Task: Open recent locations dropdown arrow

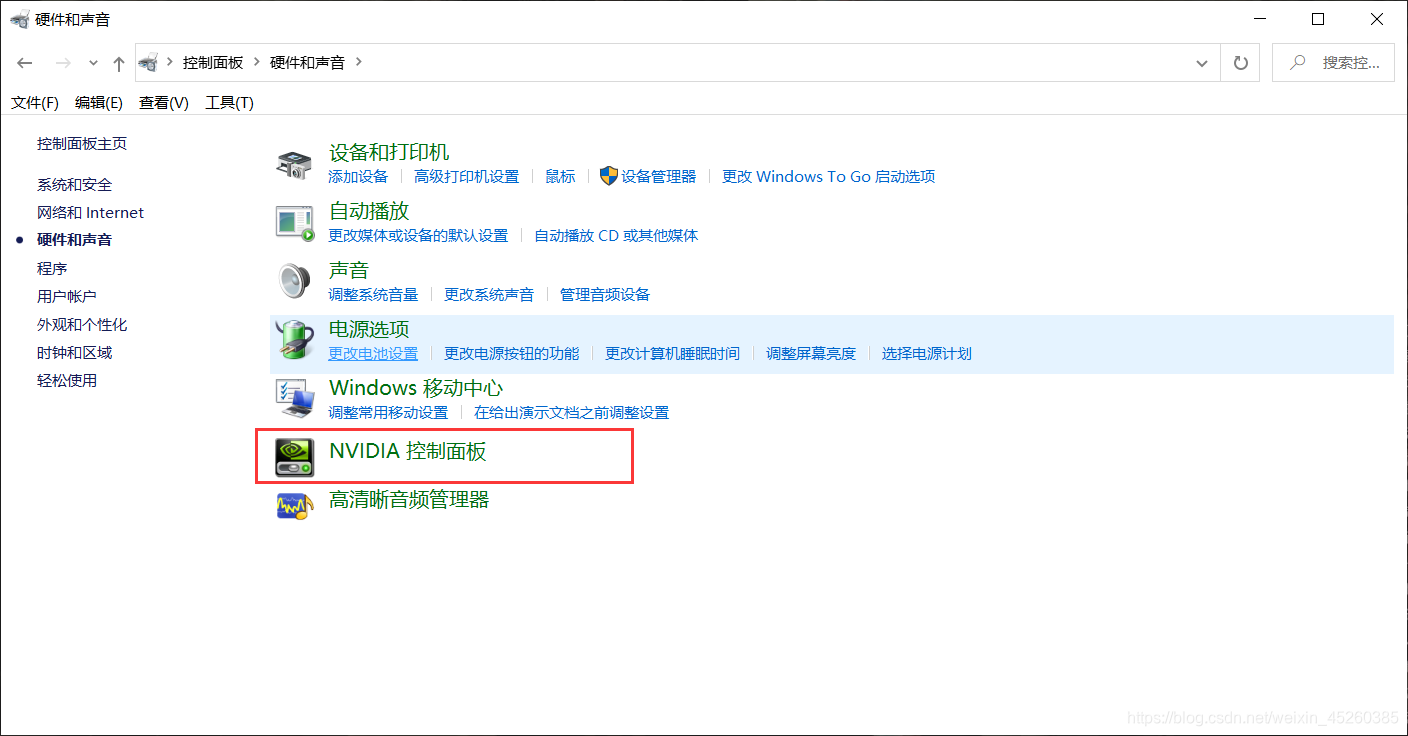Action: coord(93,63)
